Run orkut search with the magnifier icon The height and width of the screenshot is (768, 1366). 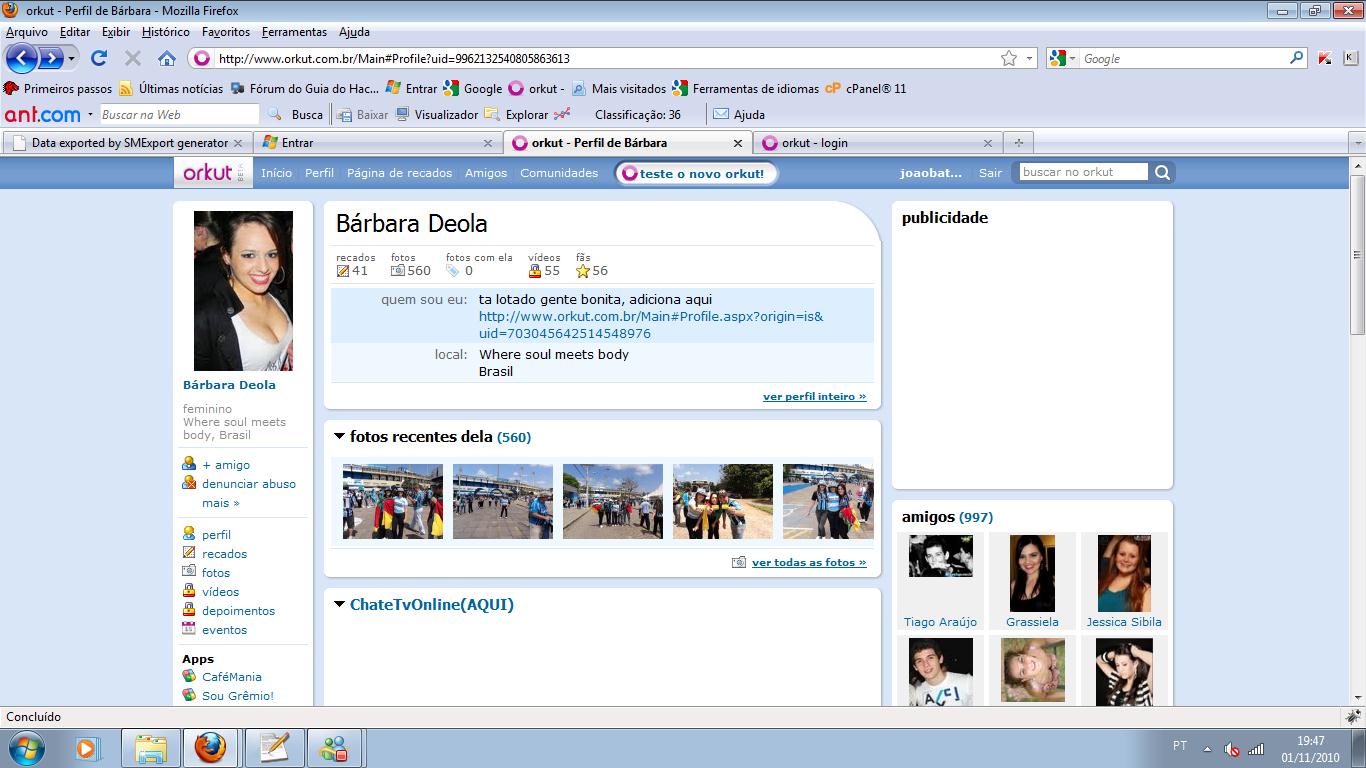[1161, 171]
